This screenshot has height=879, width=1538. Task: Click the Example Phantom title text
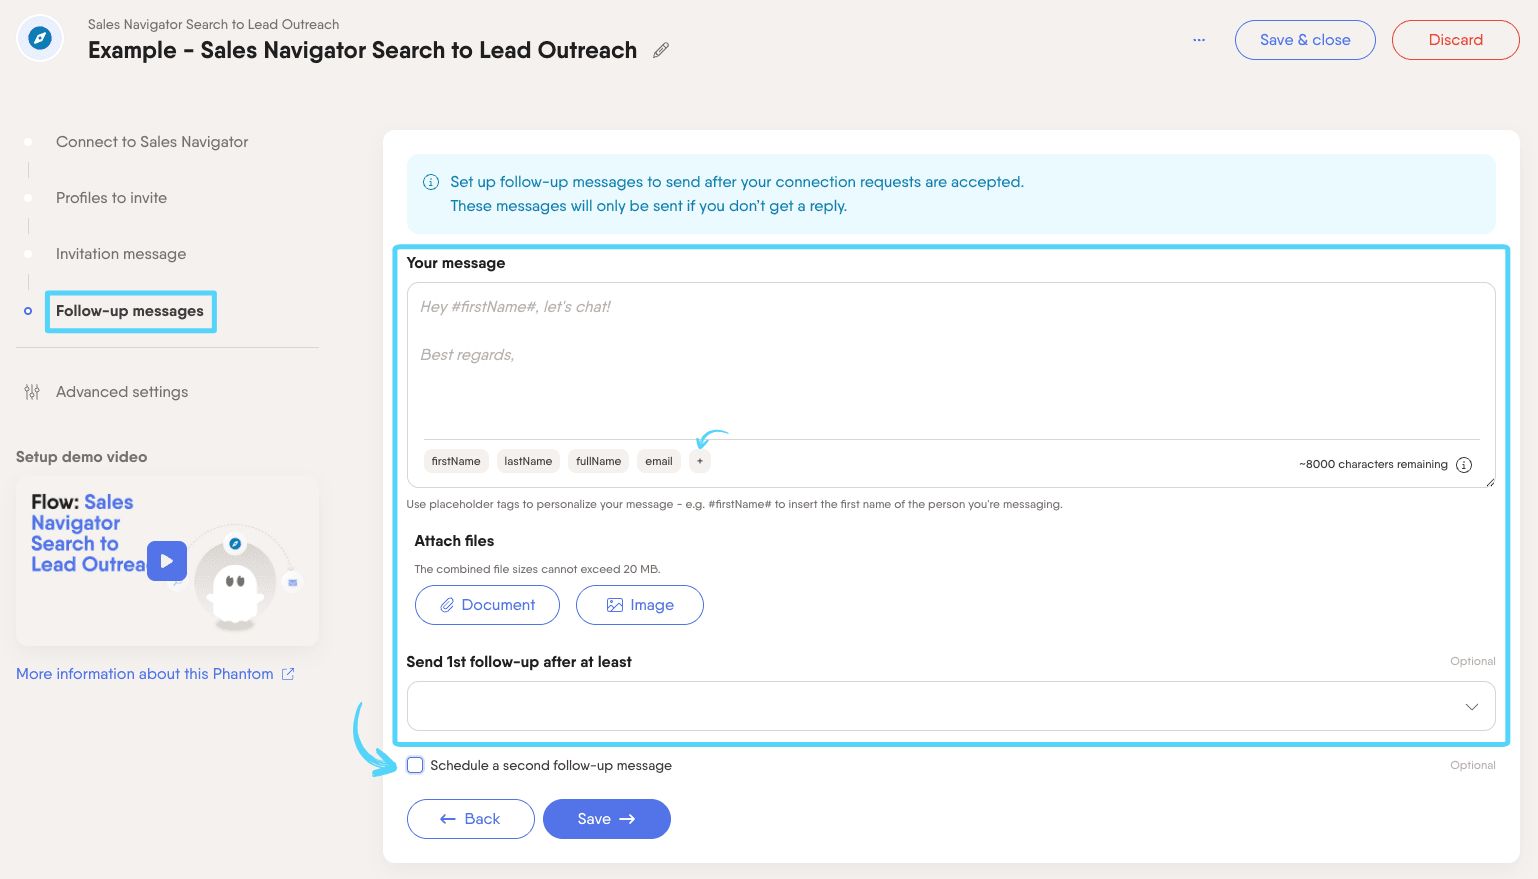point(362,50)
